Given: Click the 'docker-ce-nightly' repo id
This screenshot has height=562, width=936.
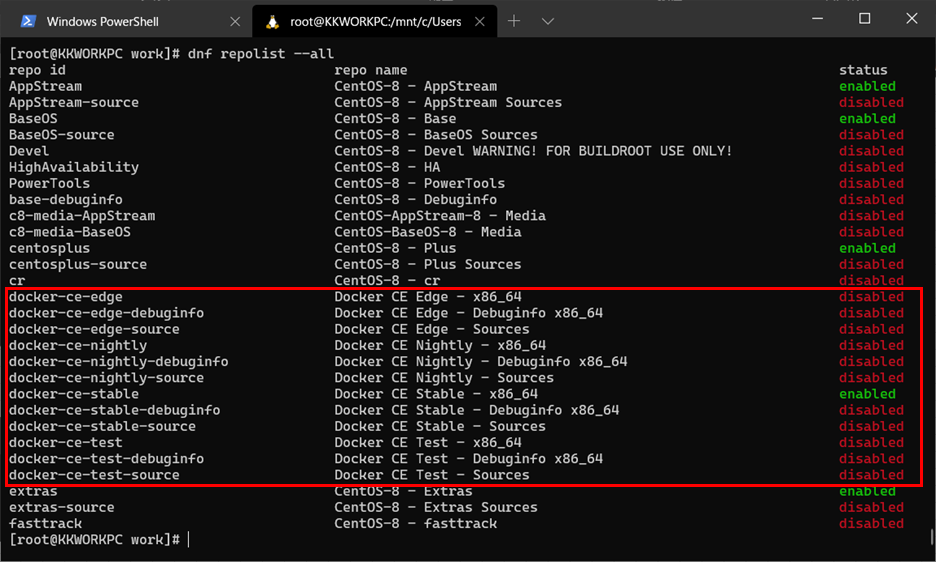Looking at the screenshot, I should [x=78, y=345].
